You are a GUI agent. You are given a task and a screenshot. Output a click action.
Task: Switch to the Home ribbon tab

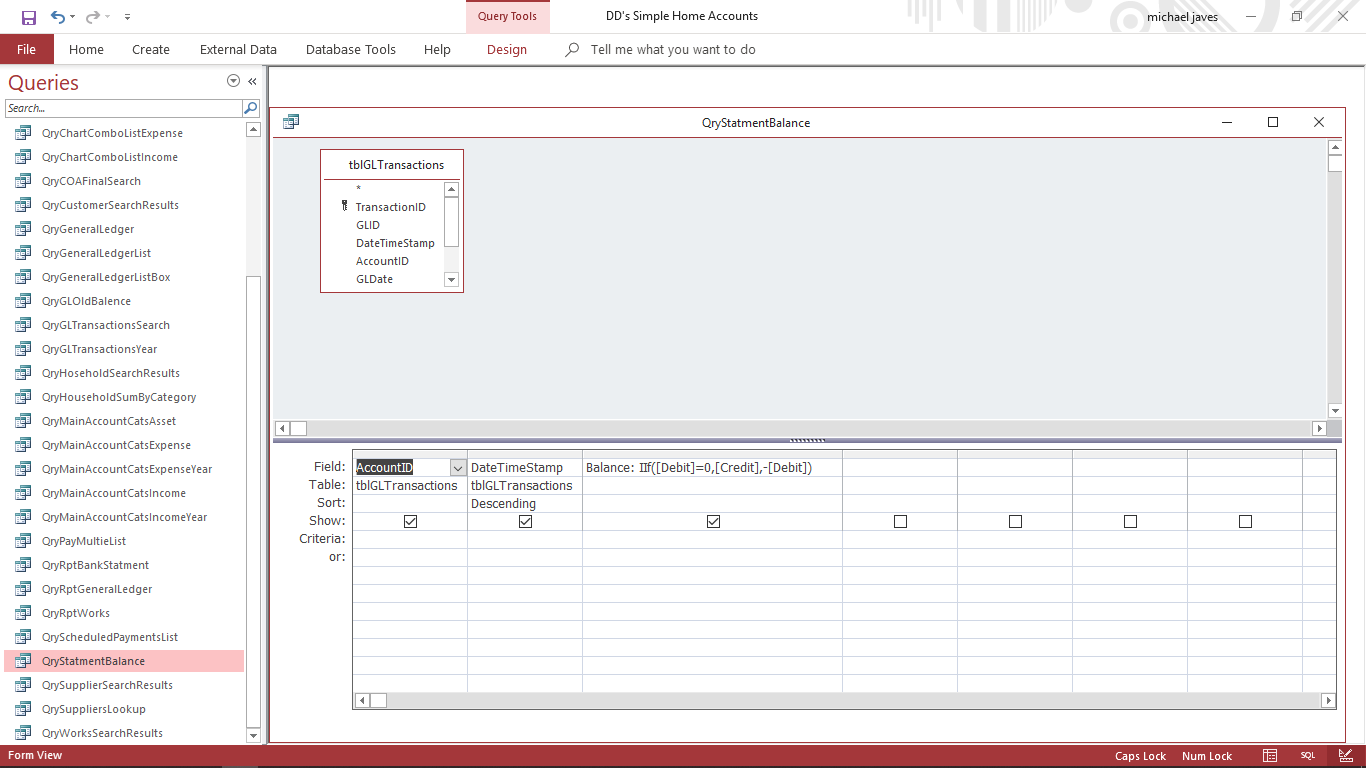pyautogui.click(x=86, y=49)
